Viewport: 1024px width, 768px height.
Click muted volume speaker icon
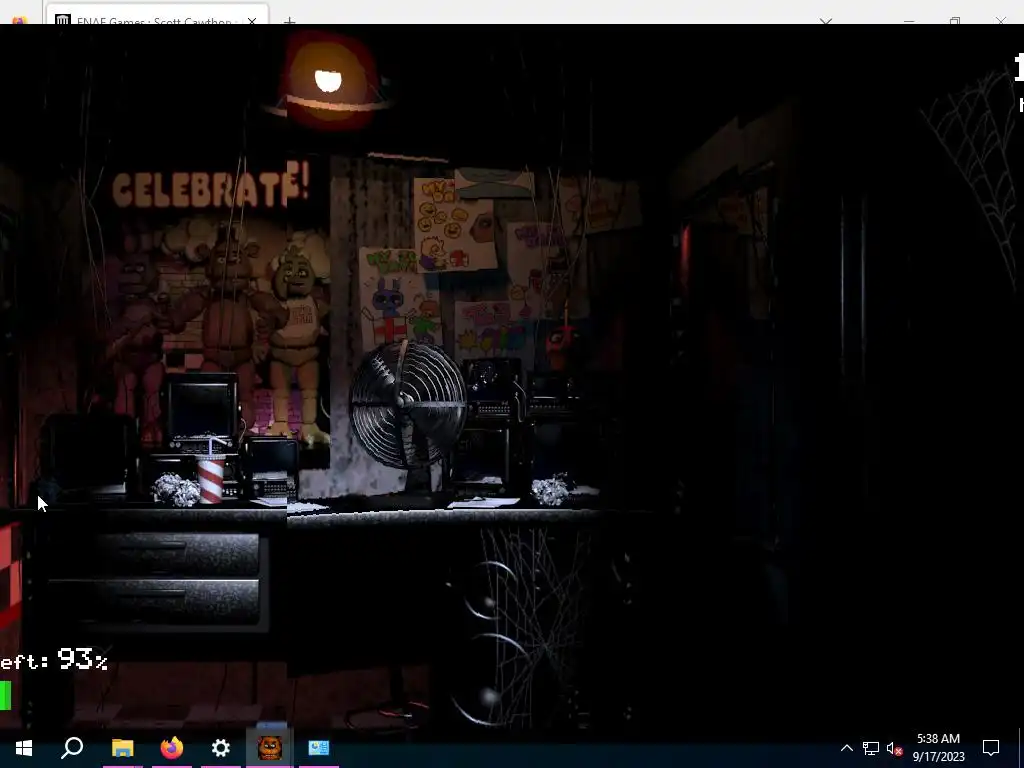(895, 748)
